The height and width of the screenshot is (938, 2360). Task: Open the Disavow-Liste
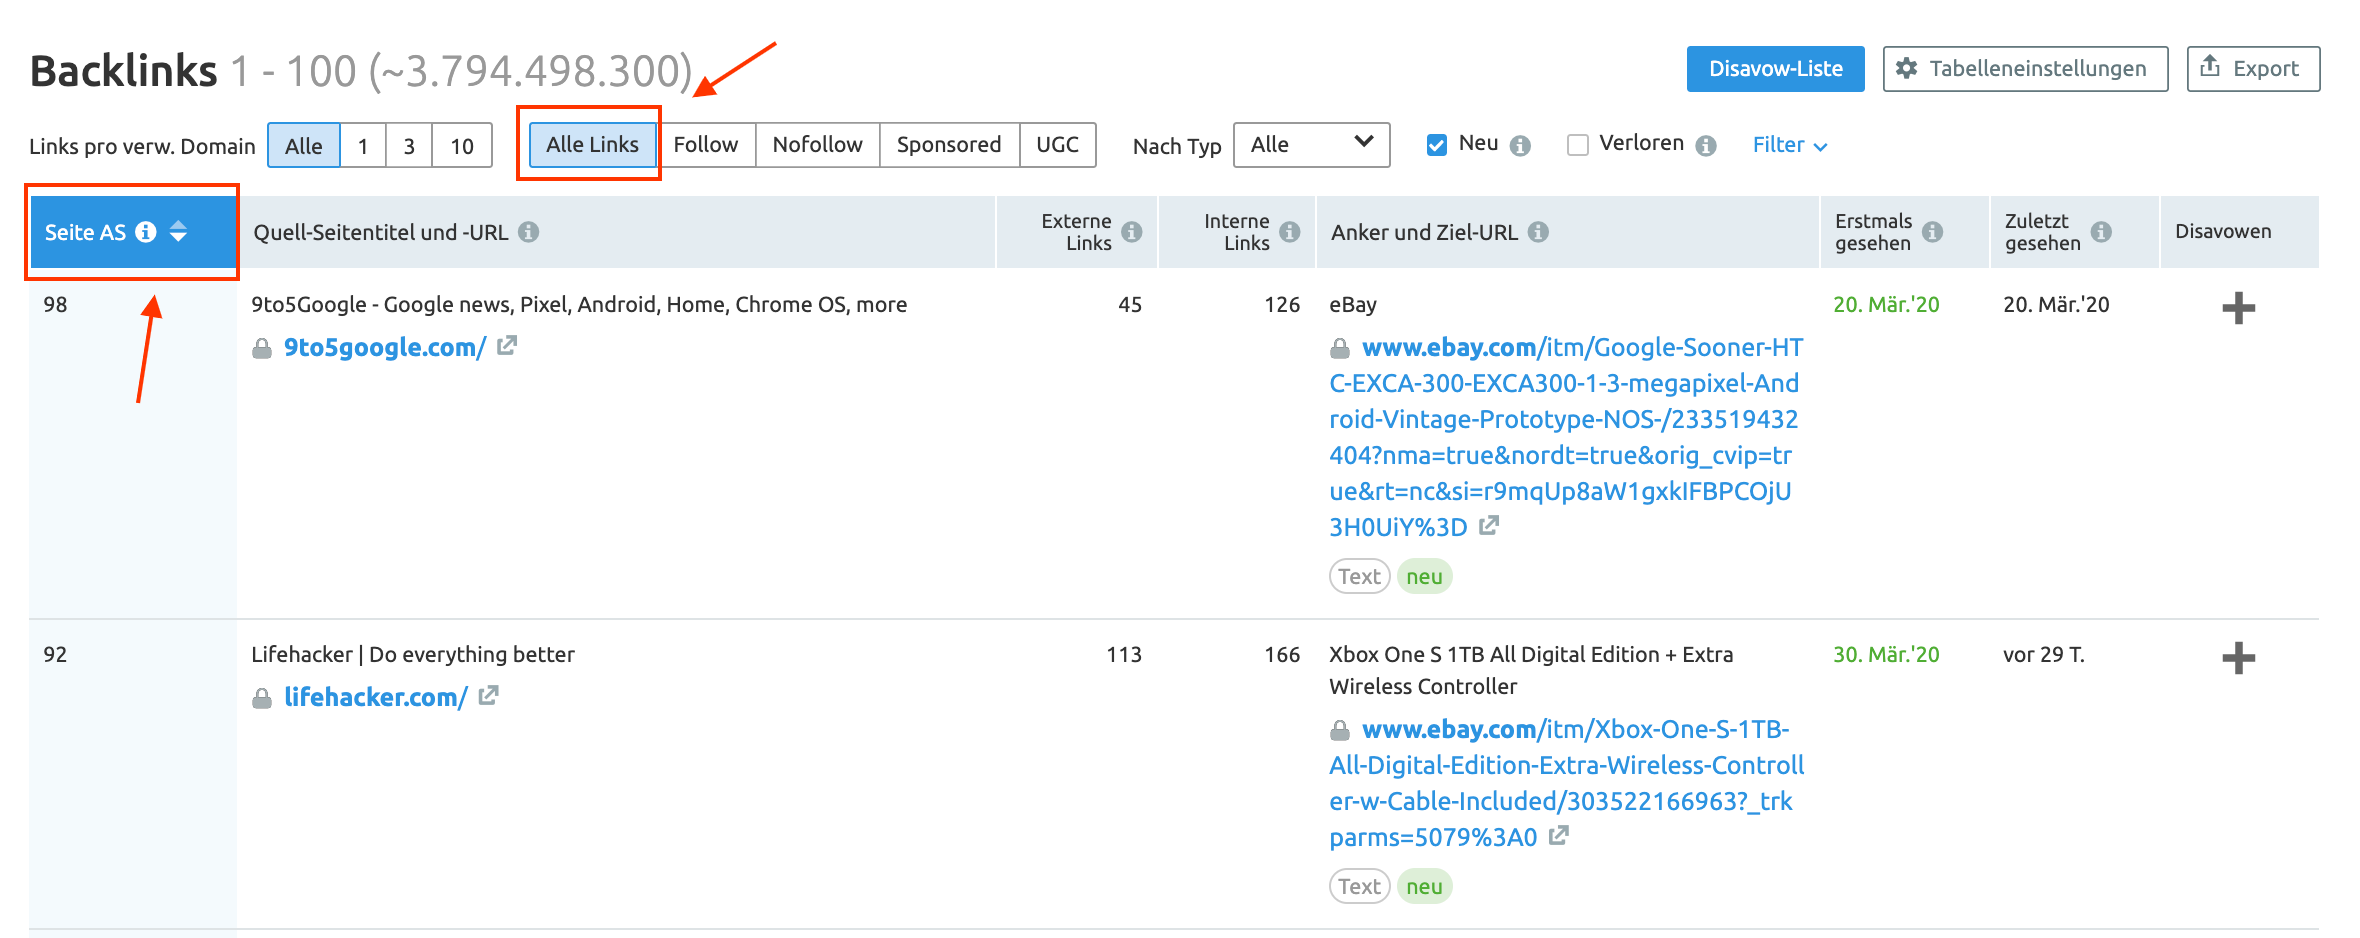coord(1775,69)
